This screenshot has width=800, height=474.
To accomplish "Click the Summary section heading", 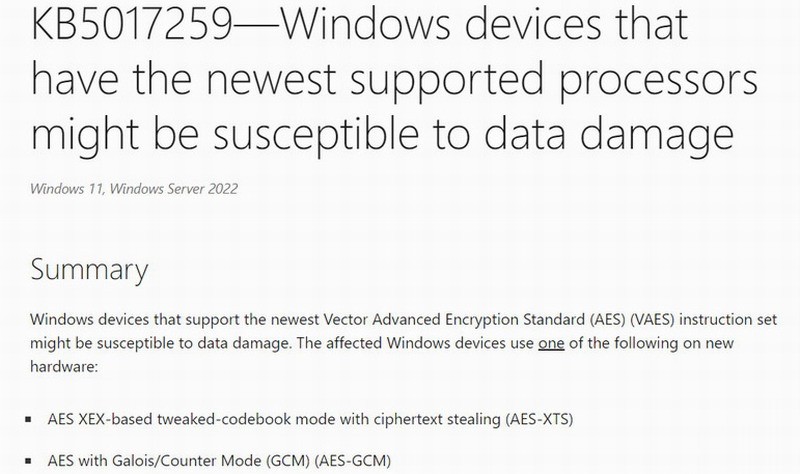I will pyautogui.click(x=89, y=270).
